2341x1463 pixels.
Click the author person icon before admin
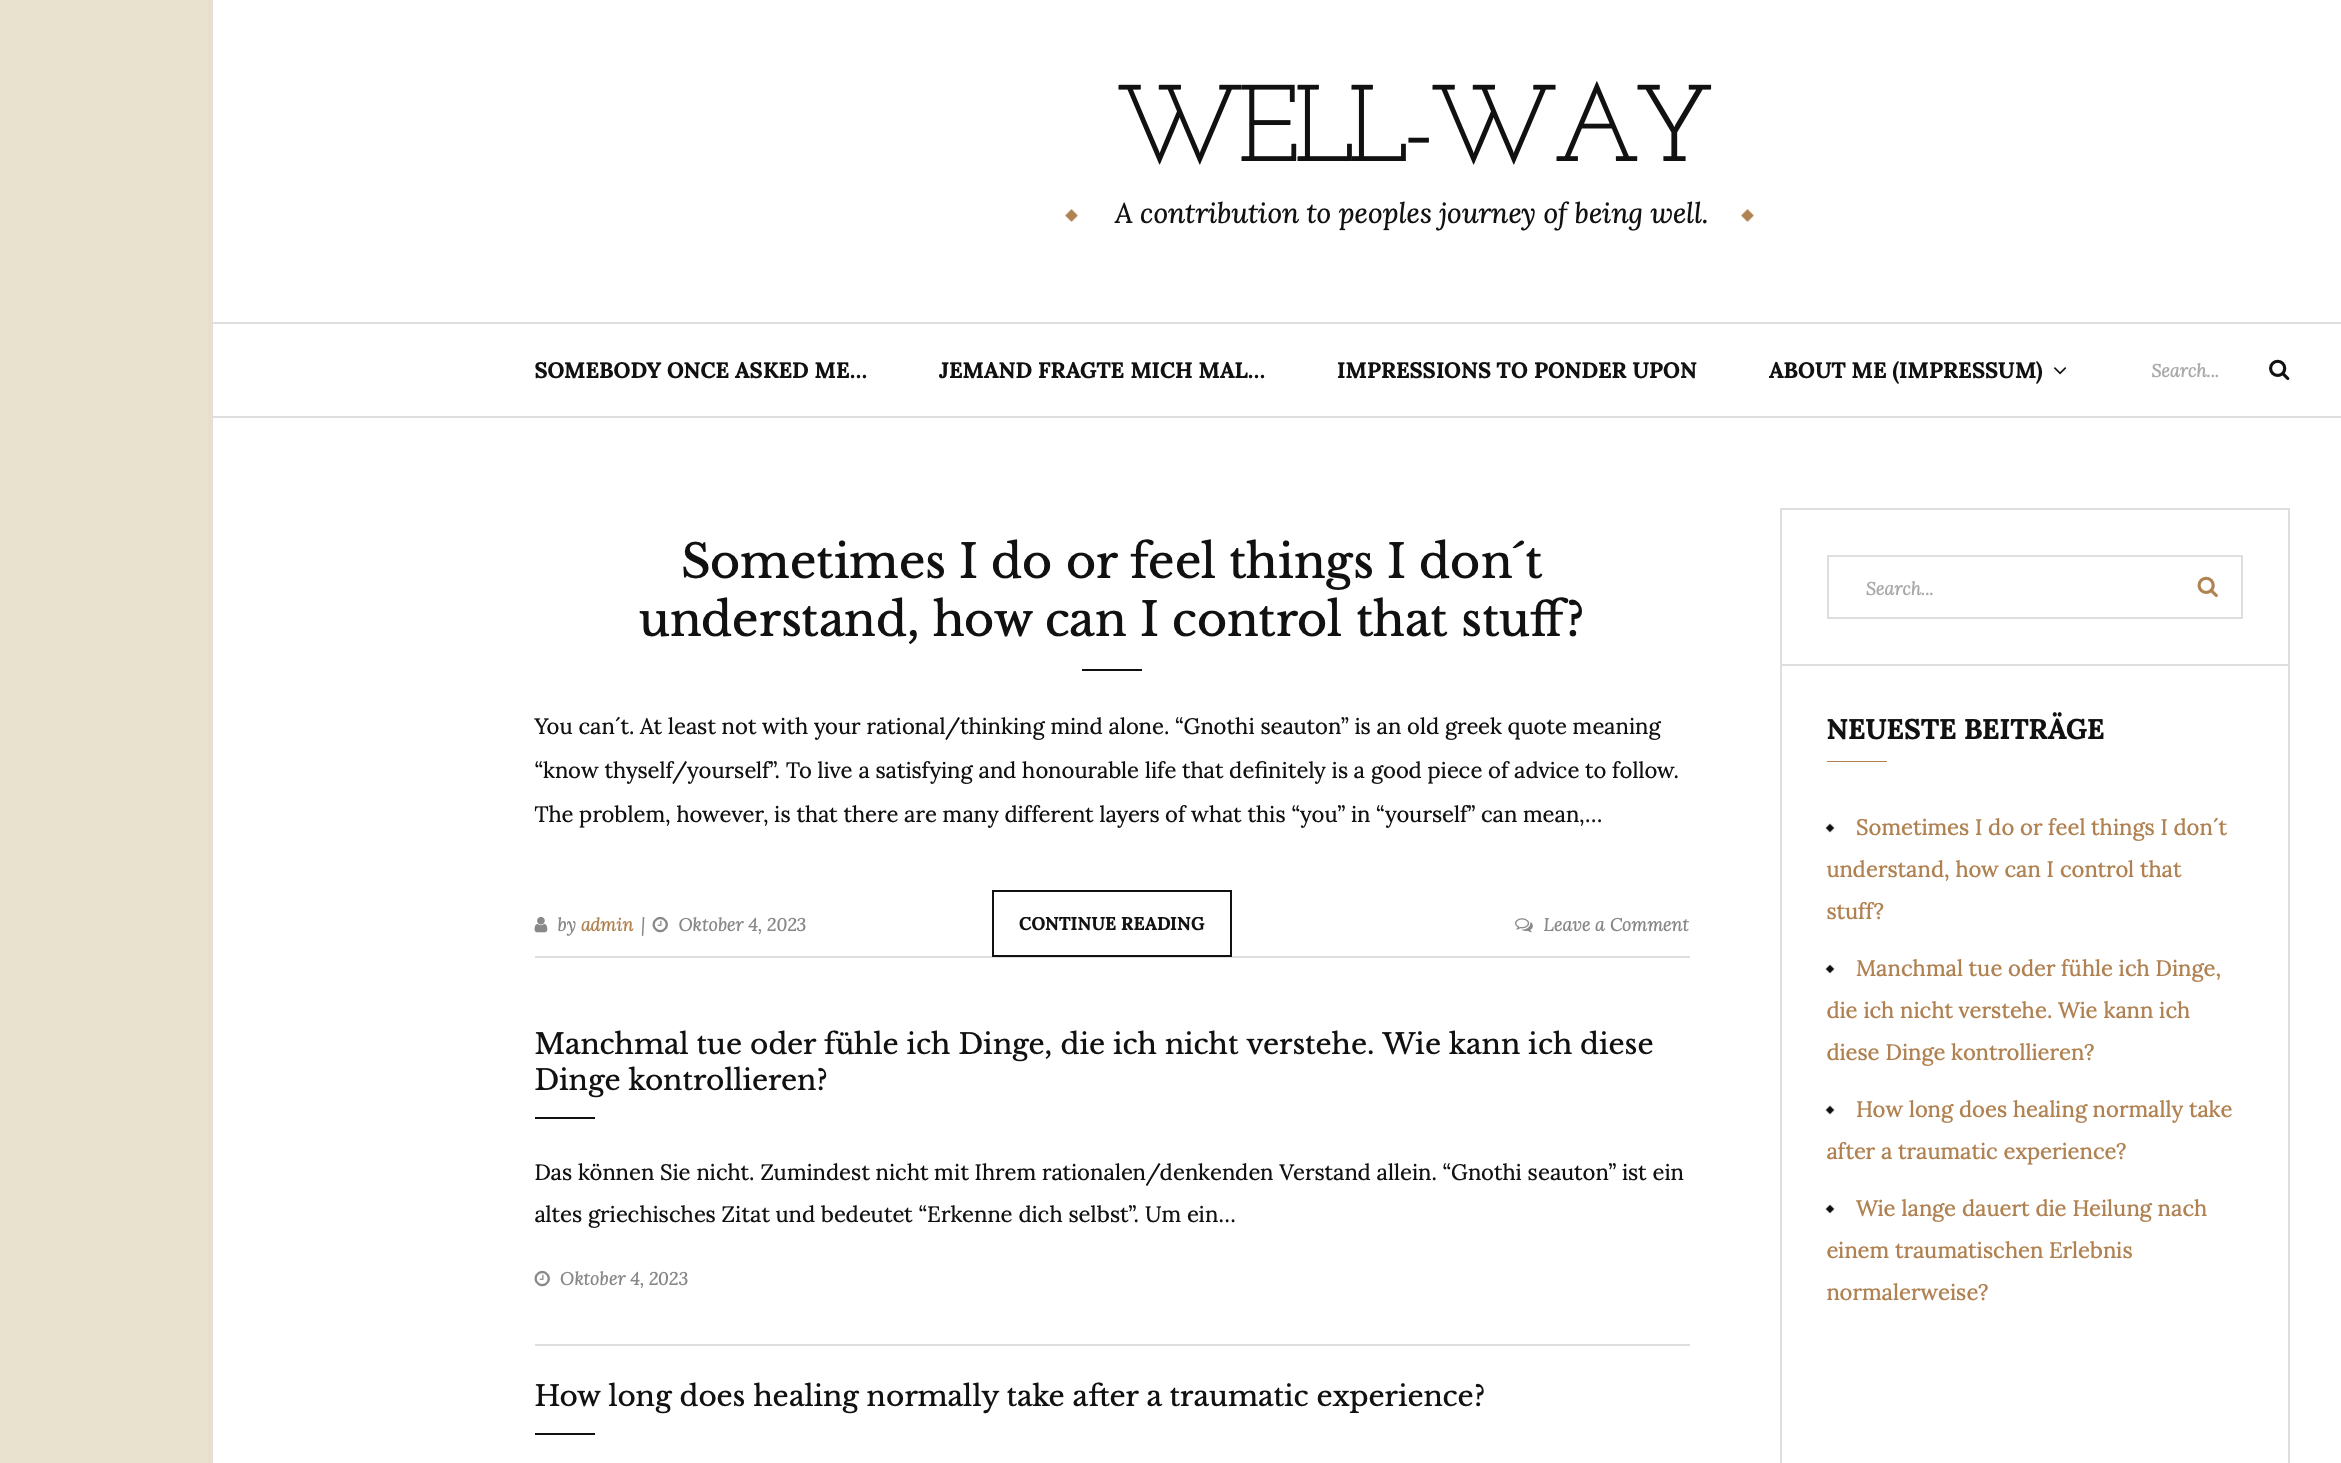[x=541, y=925]
